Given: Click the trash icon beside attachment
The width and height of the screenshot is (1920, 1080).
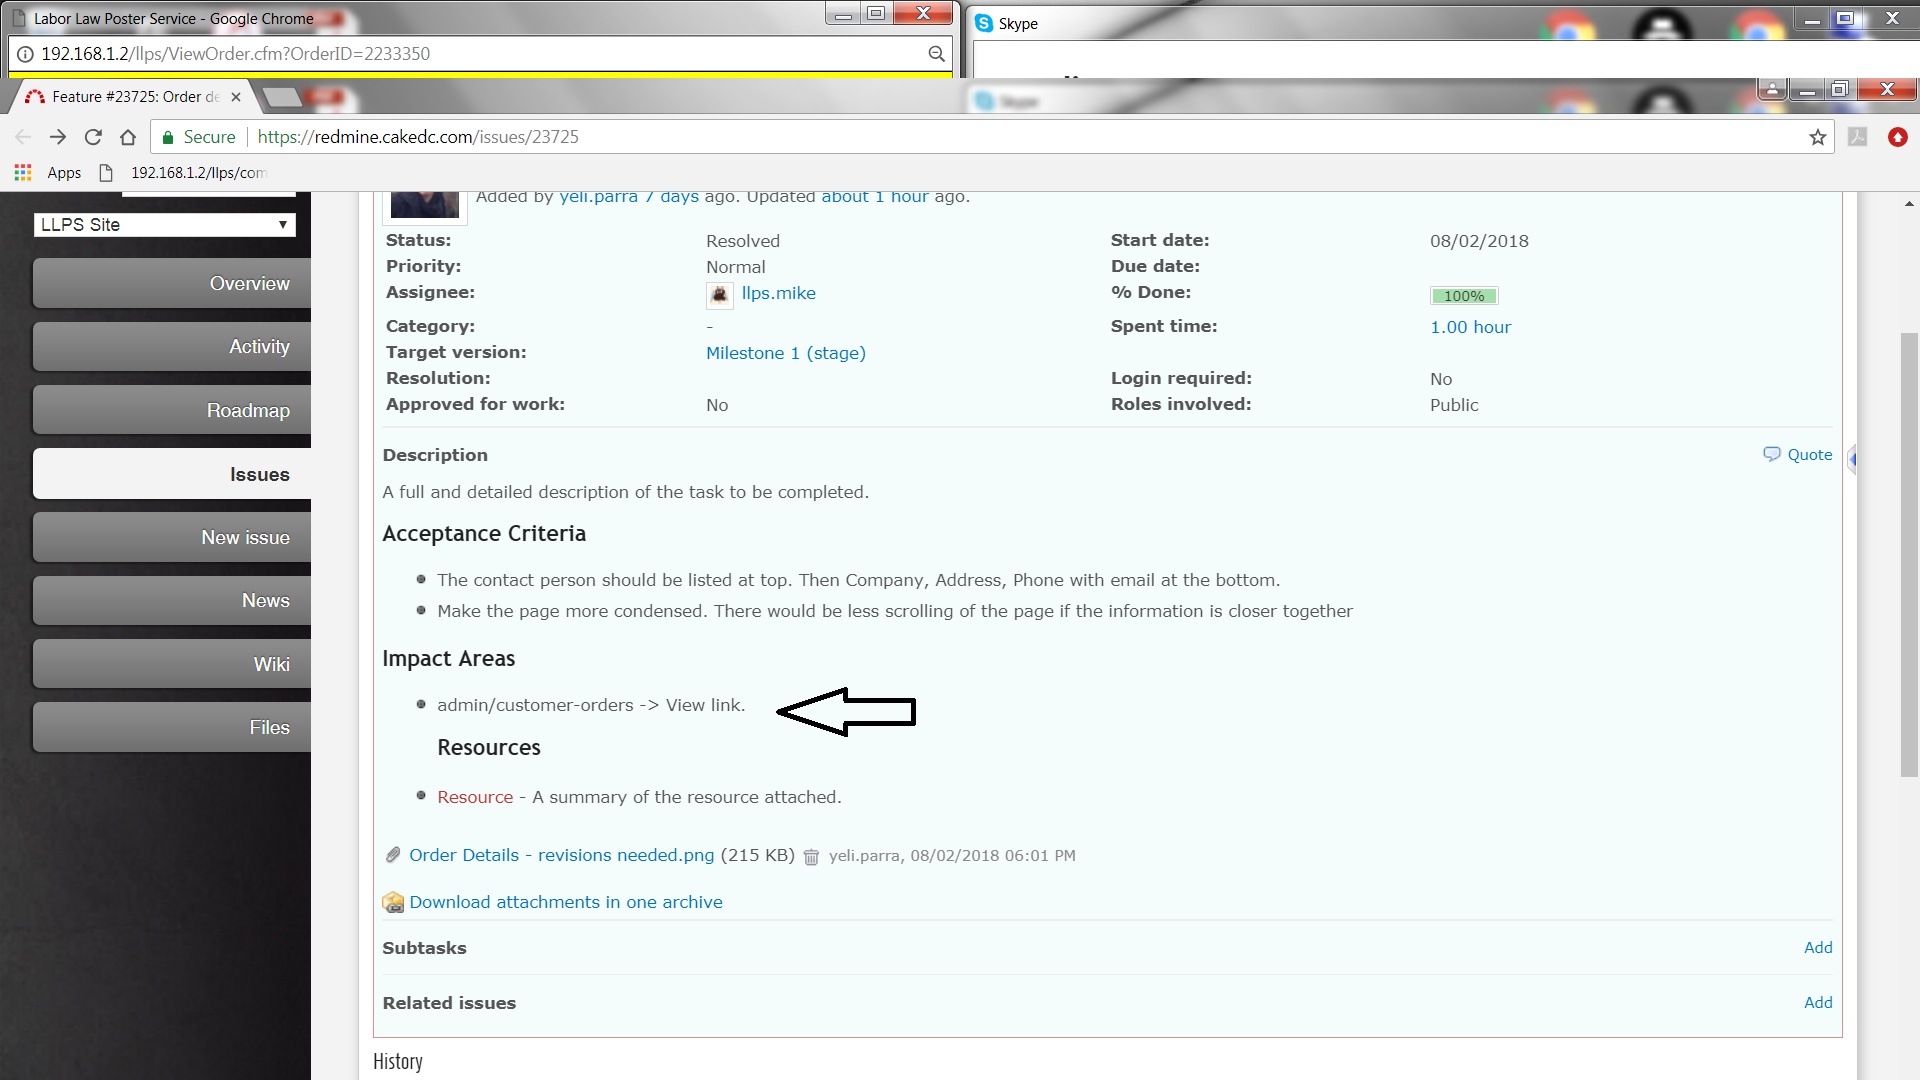Looking at the screenshot, I should (x=811, y=857).
